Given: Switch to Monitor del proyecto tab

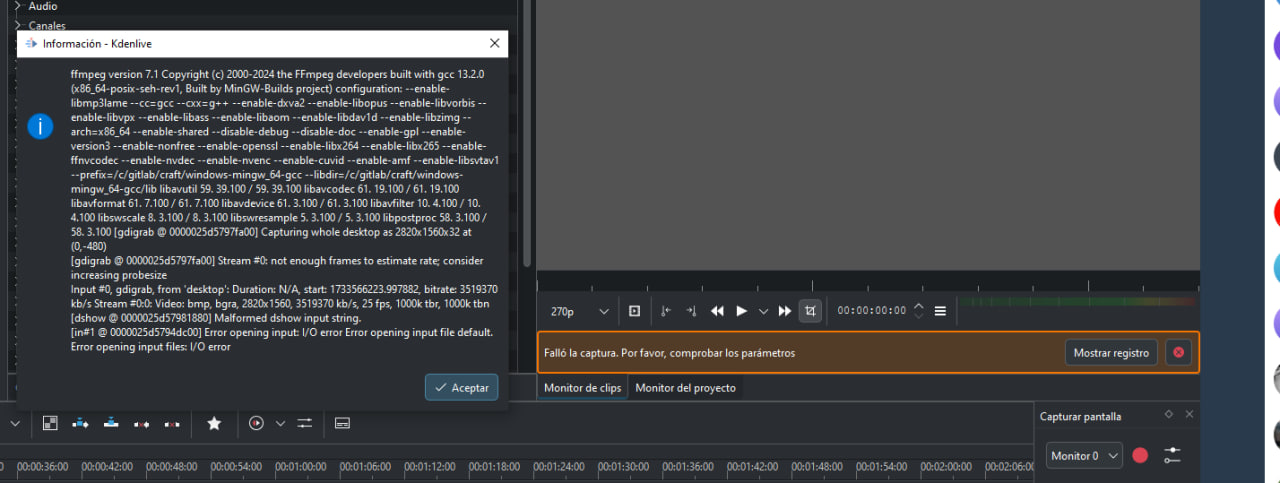Looking at the screenshot, I should point(685,388).
